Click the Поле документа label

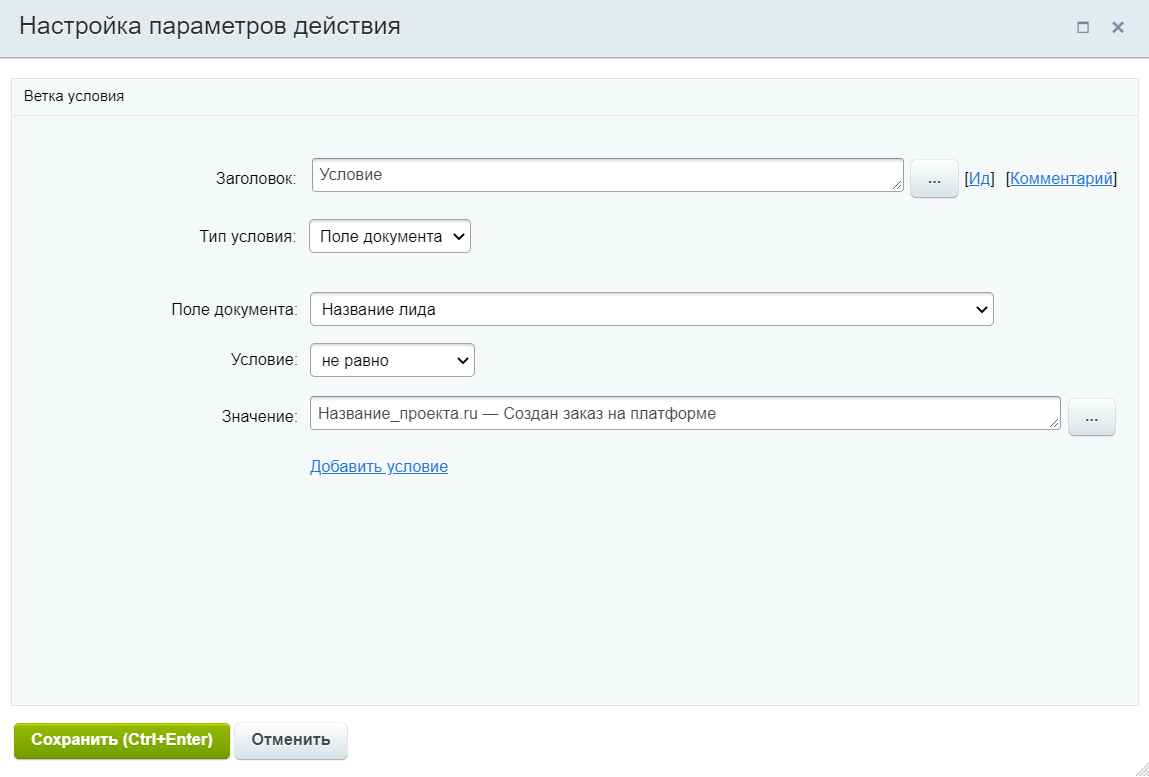[x=234, y=310]
